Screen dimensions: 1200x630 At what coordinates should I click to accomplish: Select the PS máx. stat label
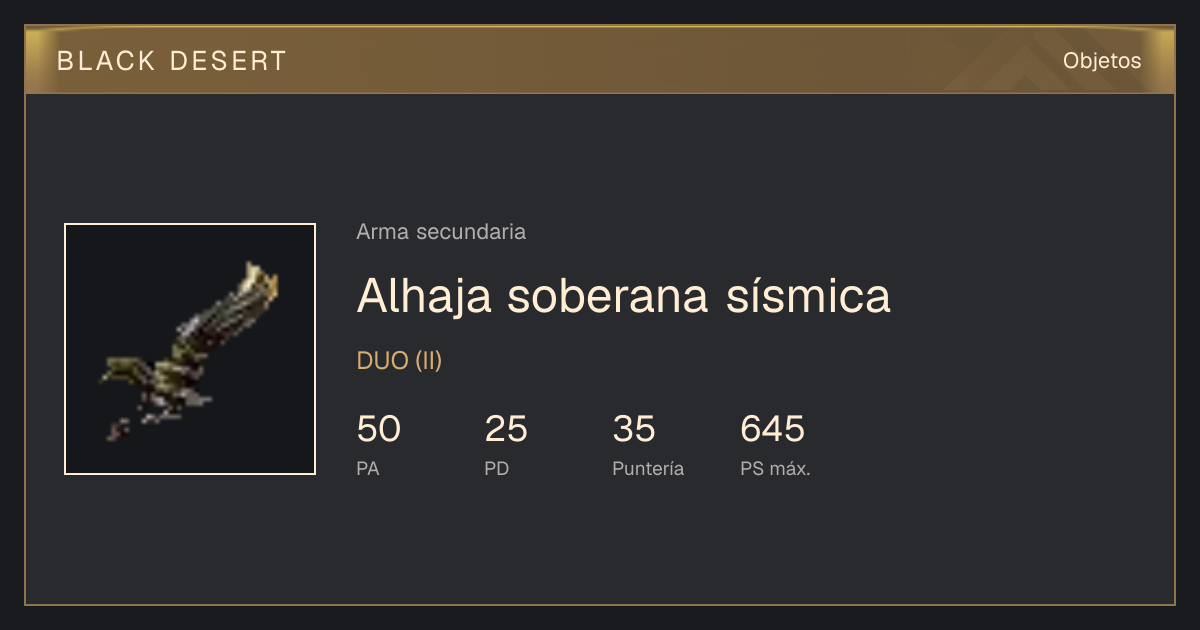click(x=775, y=469)
